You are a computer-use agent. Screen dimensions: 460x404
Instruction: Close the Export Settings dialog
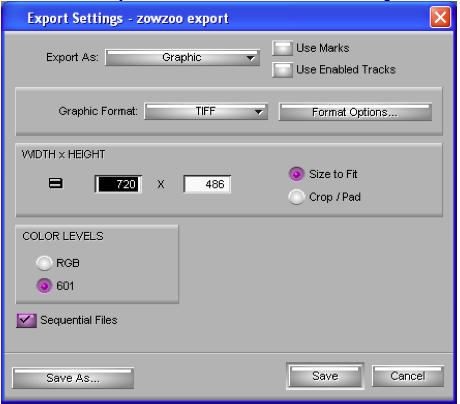coord(440,17)
